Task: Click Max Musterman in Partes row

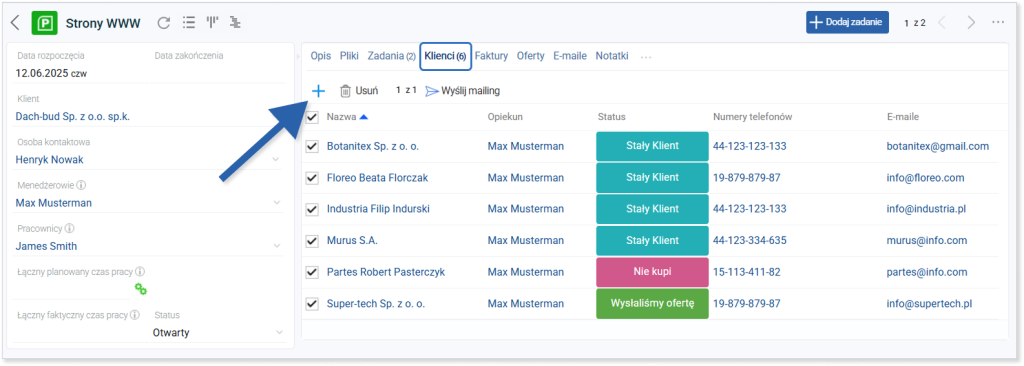Action: click(525, 272)
